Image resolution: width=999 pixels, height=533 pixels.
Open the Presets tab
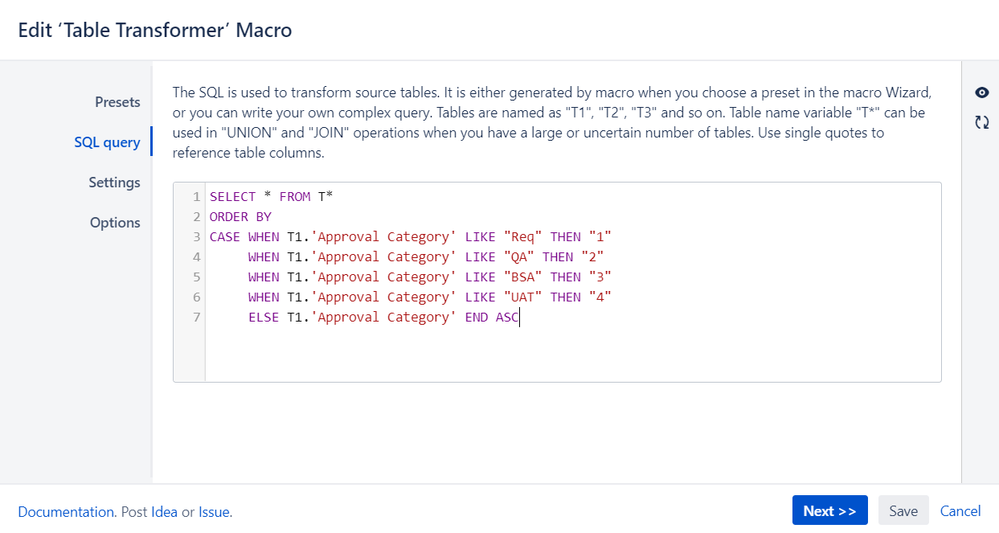click(x=117, y=102)
